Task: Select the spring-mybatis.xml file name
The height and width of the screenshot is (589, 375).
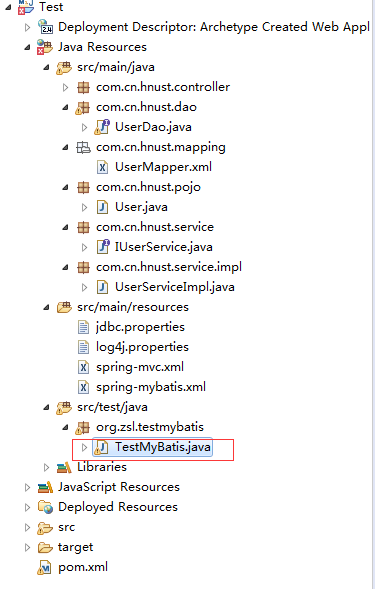Action: click(151, 387)
